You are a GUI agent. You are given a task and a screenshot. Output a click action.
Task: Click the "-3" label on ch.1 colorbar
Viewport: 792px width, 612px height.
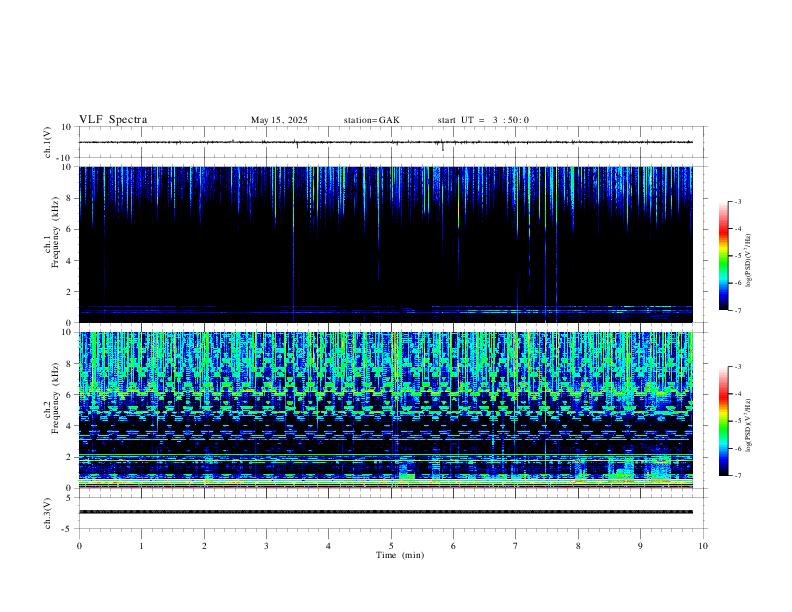pyautogui.click(x=738, y=201)
